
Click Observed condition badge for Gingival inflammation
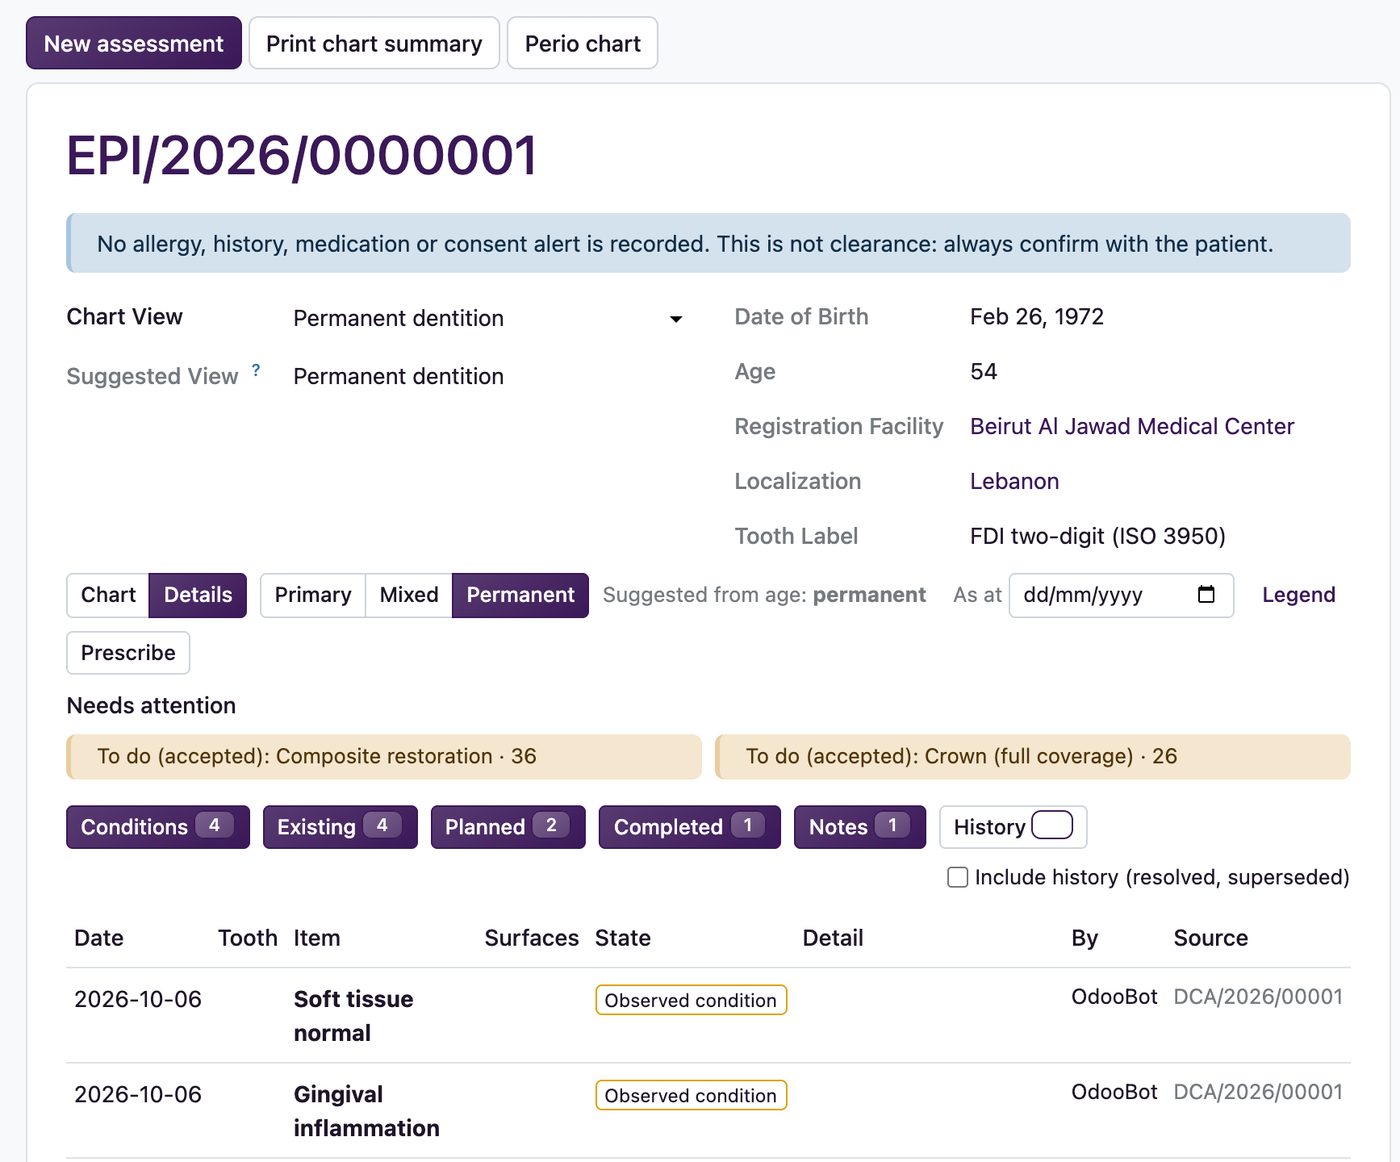click(691, 1095)
